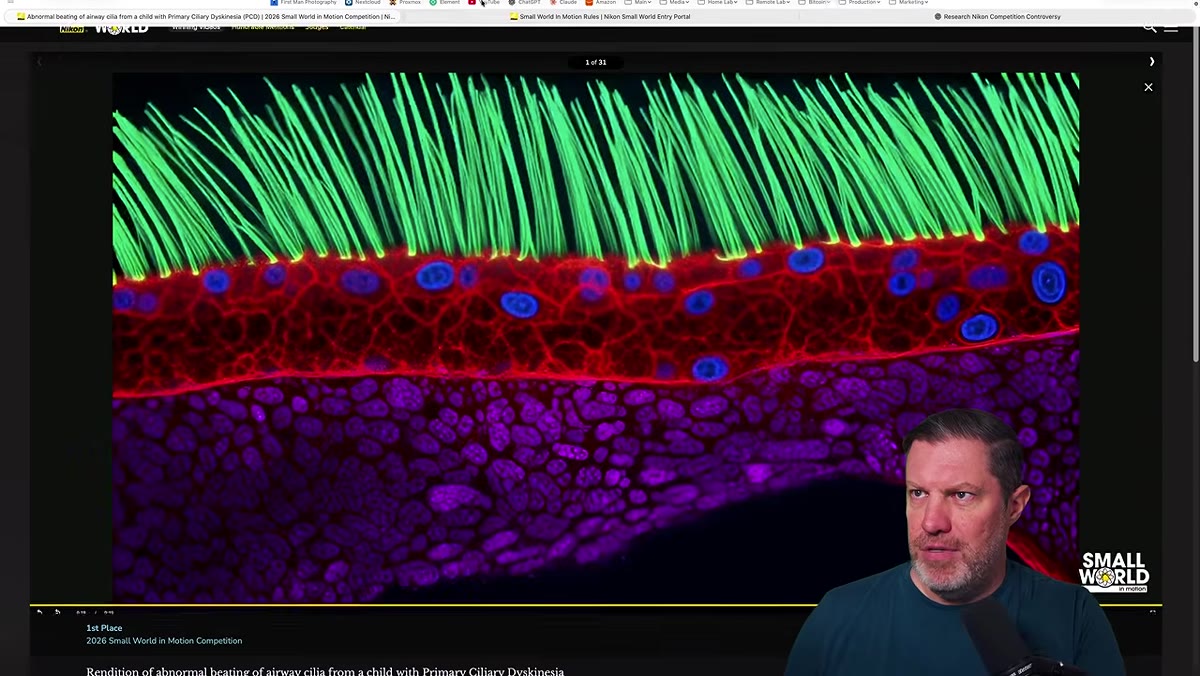Switch to Research Nikon Competition Controversy tab
Image resolution: width=1200 pixels, height=676 pixels.
(997, 16)
